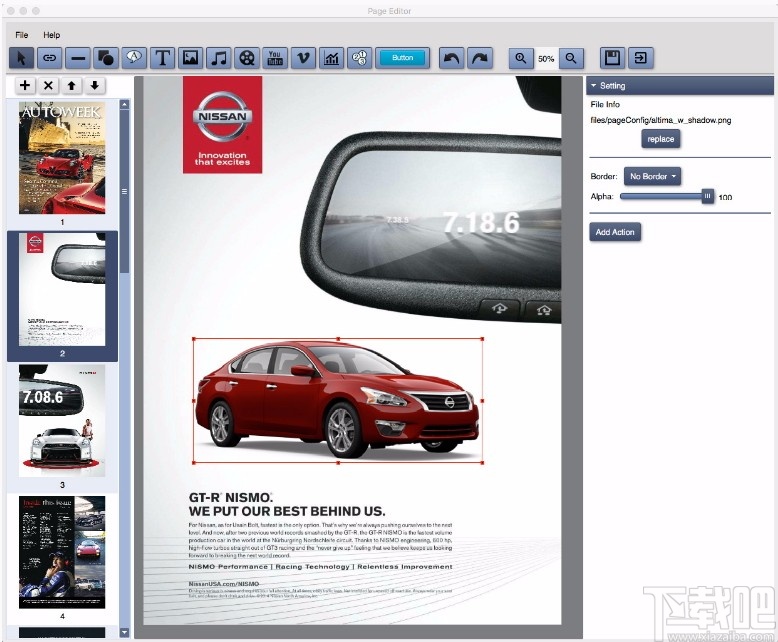
Task: Insert an image with picture tool
Action: (191, 58)
